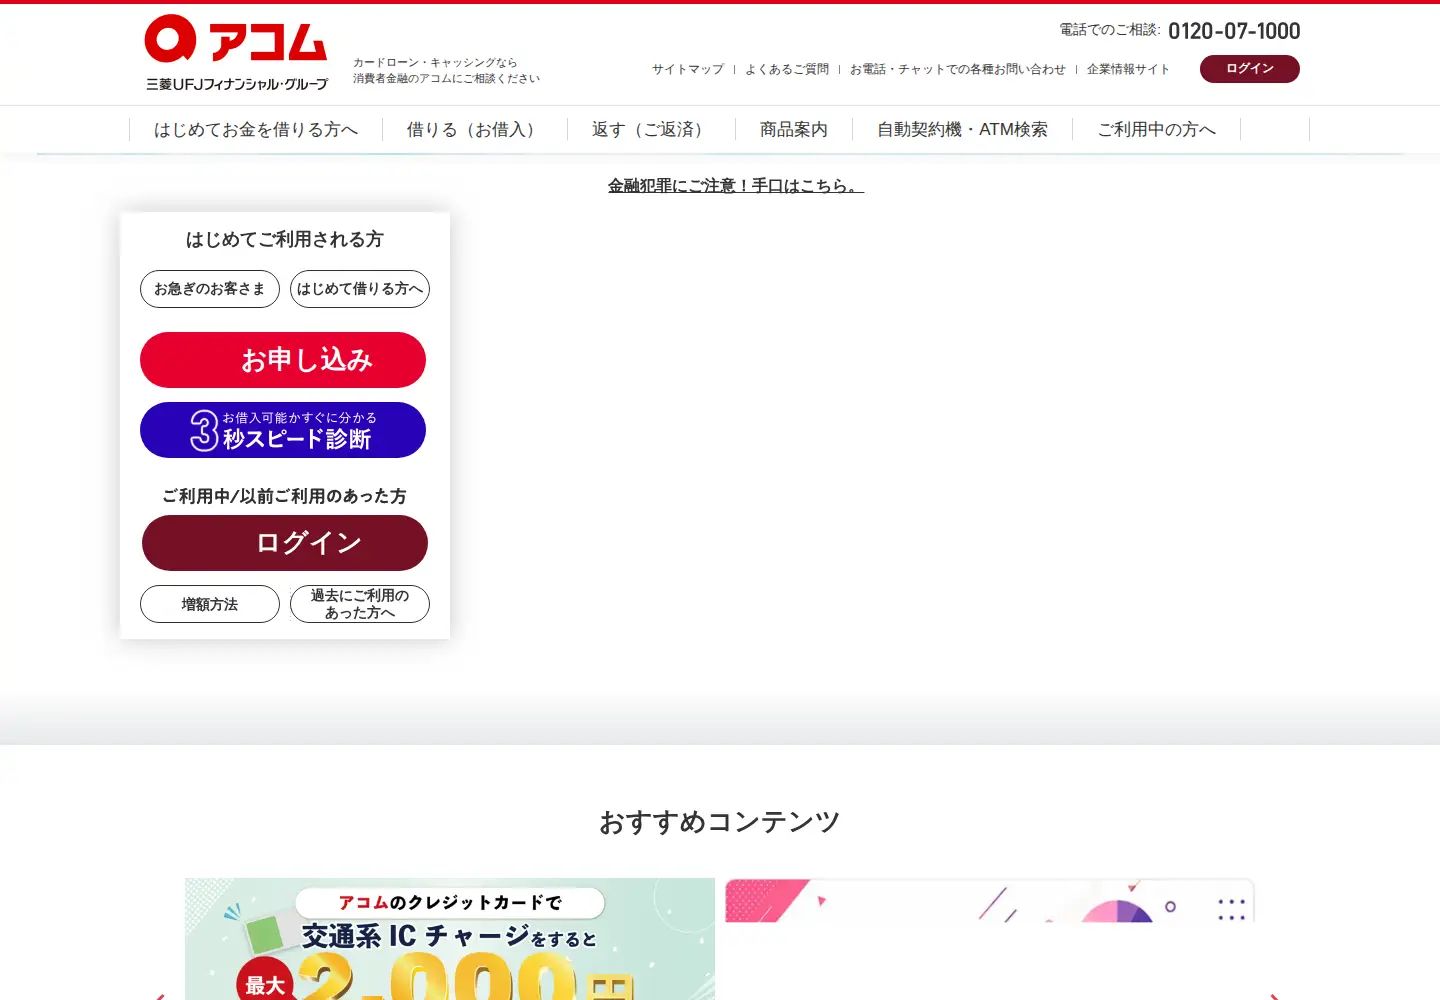Click the カードローン・キャッシングなら tagline text
The image size is (1440, 1000).
[x=435, y=62]
